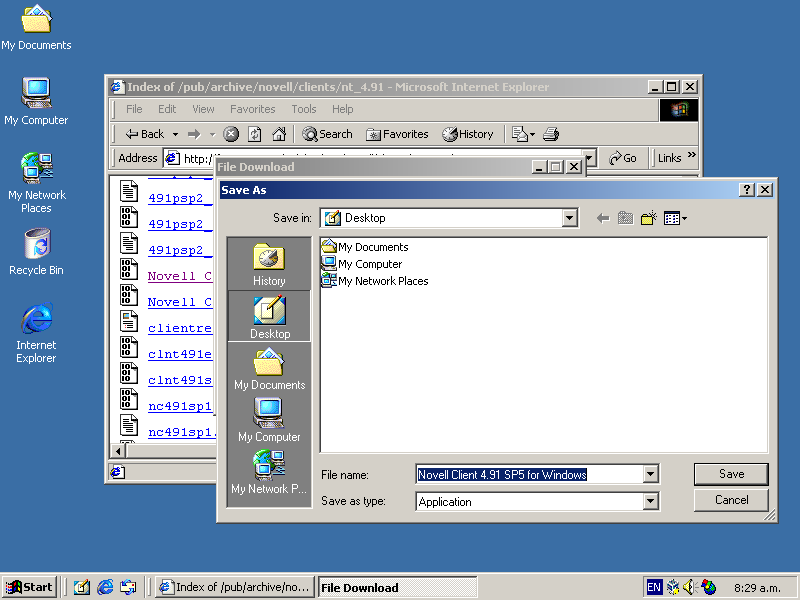800x600 pixels.
Task: Click the Go button beside the address bar
Action: click(623, 158)
